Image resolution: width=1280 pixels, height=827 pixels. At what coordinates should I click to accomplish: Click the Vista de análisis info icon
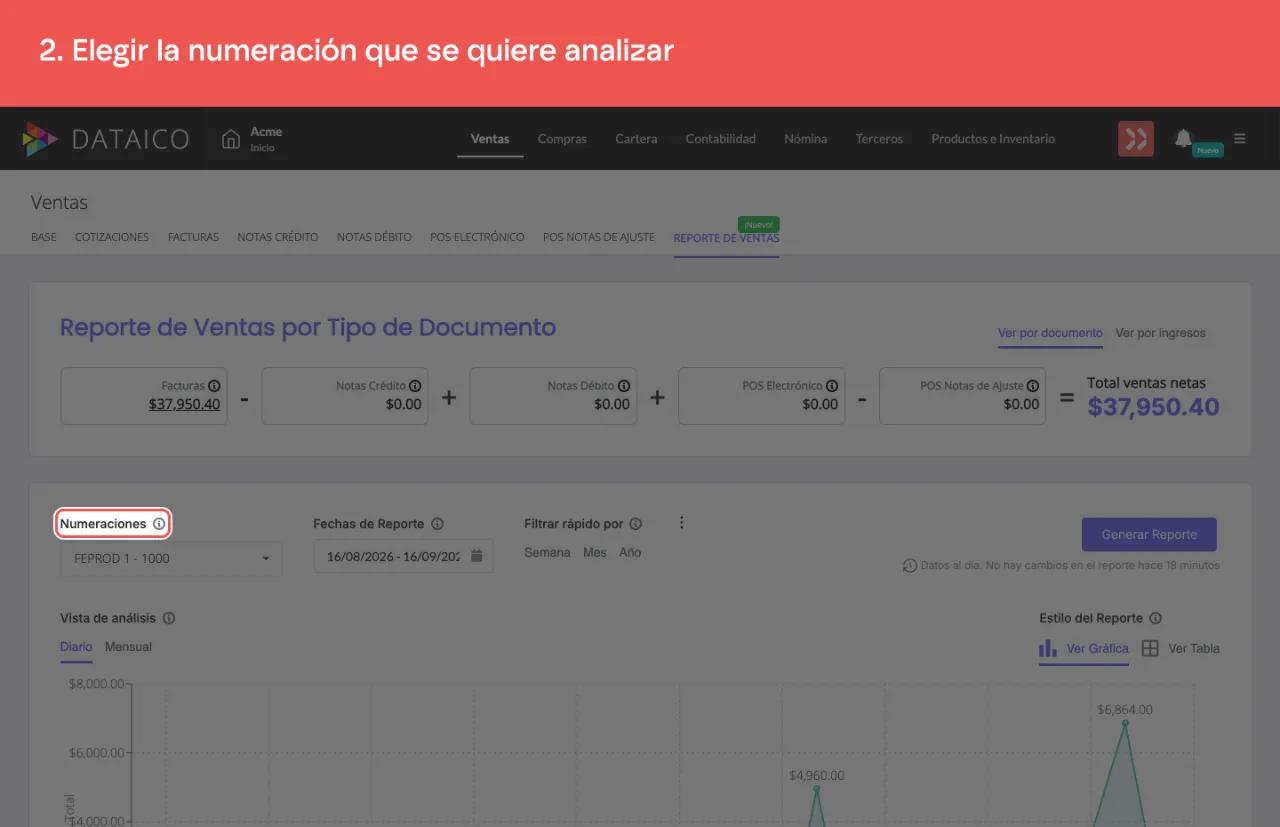pyautogui.click(x=169, y=618)
